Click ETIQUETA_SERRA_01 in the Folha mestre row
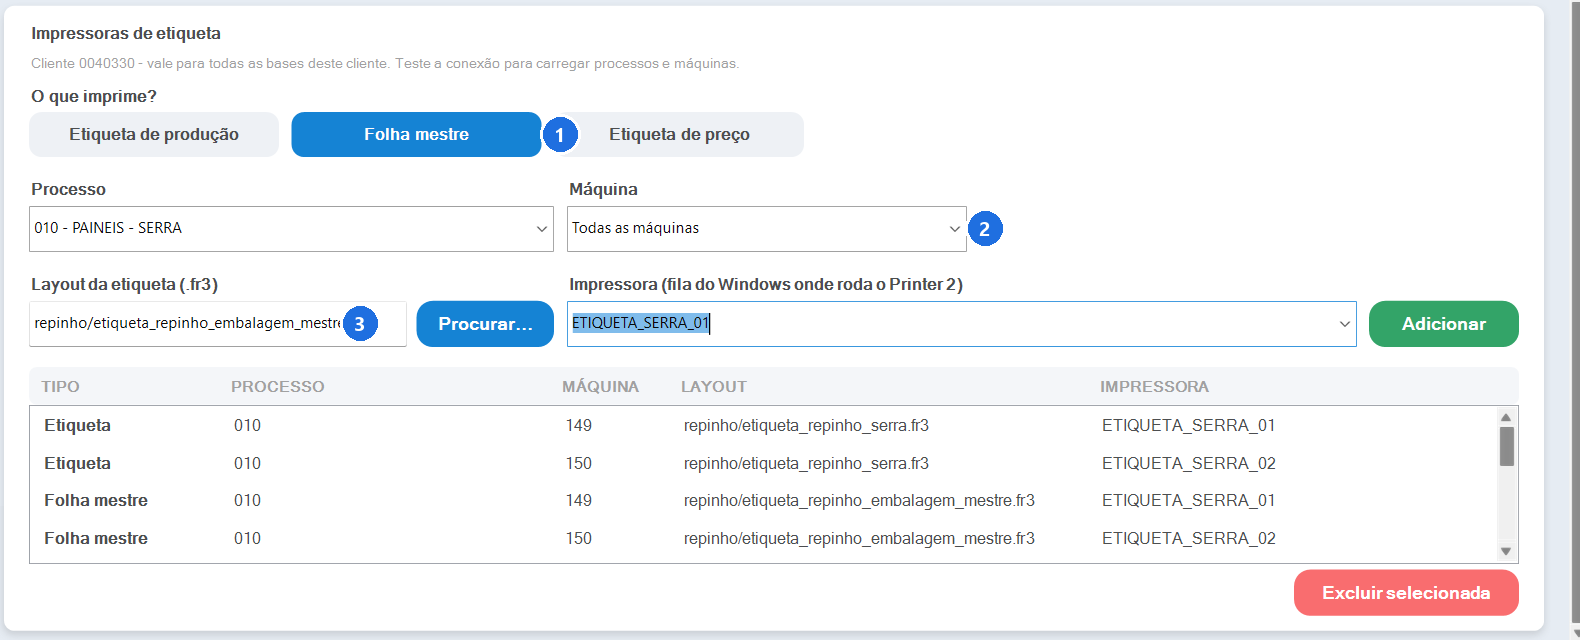The image size is (1580, 640). coord(1188,501)
